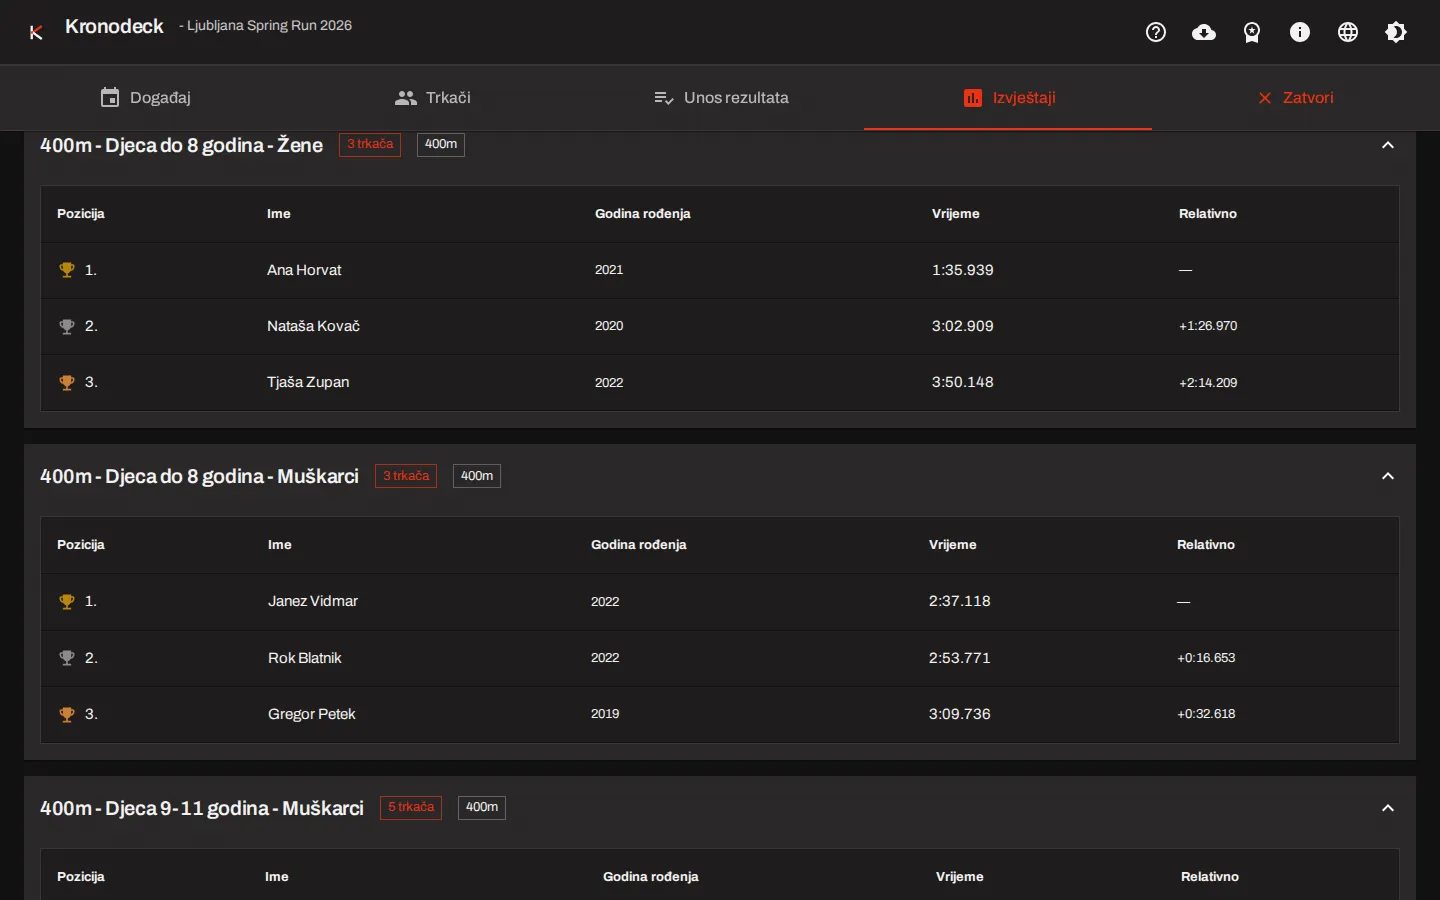Click the Zatvori close button
1440x900 pixels.
click(x=1296, y=98)
